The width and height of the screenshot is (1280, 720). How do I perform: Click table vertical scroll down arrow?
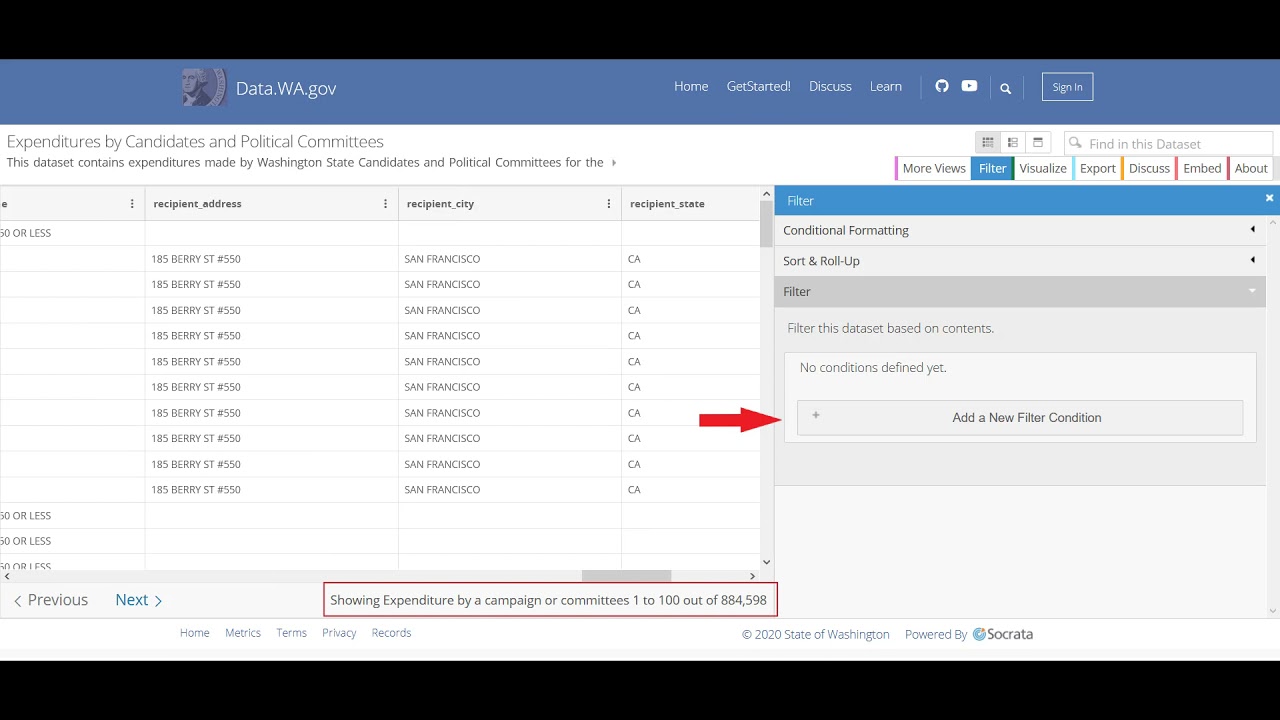(767, 563)
